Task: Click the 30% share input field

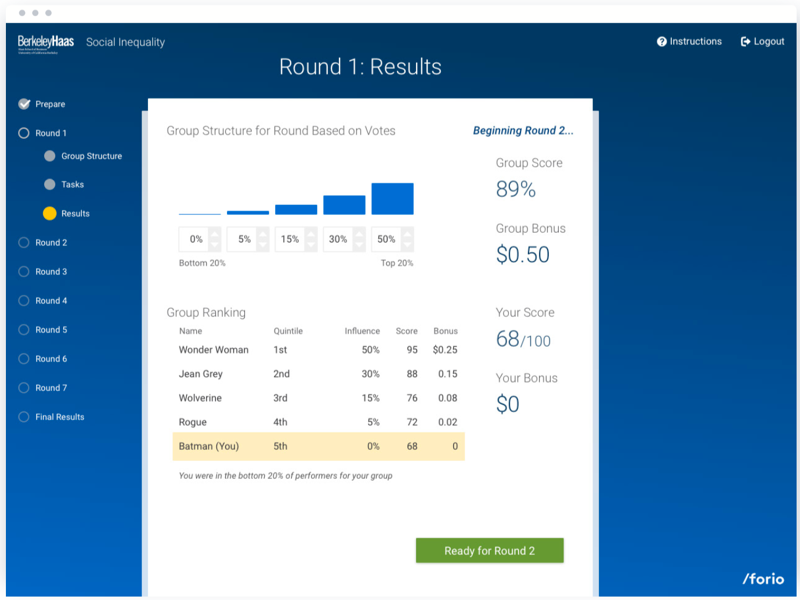Action: coord(338,240)
